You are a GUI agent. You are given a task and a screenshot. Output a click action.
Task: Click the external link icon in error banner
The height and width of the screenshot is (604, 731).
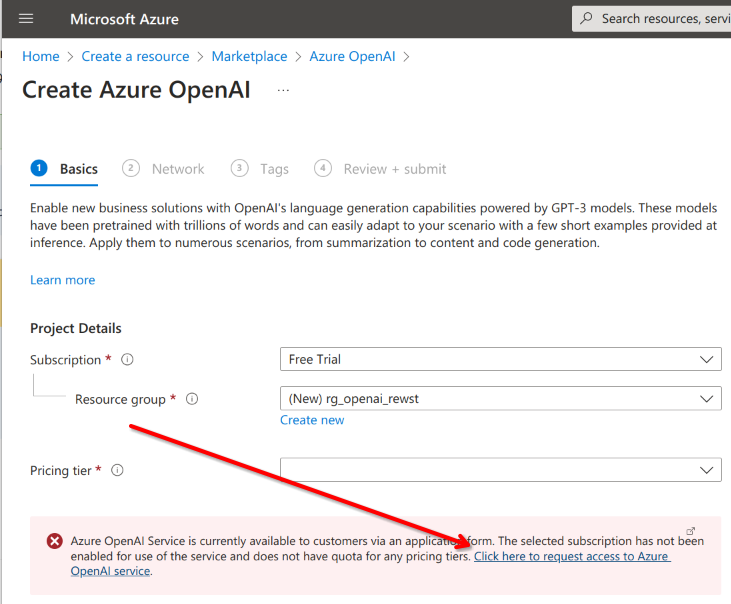click(x=690, y=531)
